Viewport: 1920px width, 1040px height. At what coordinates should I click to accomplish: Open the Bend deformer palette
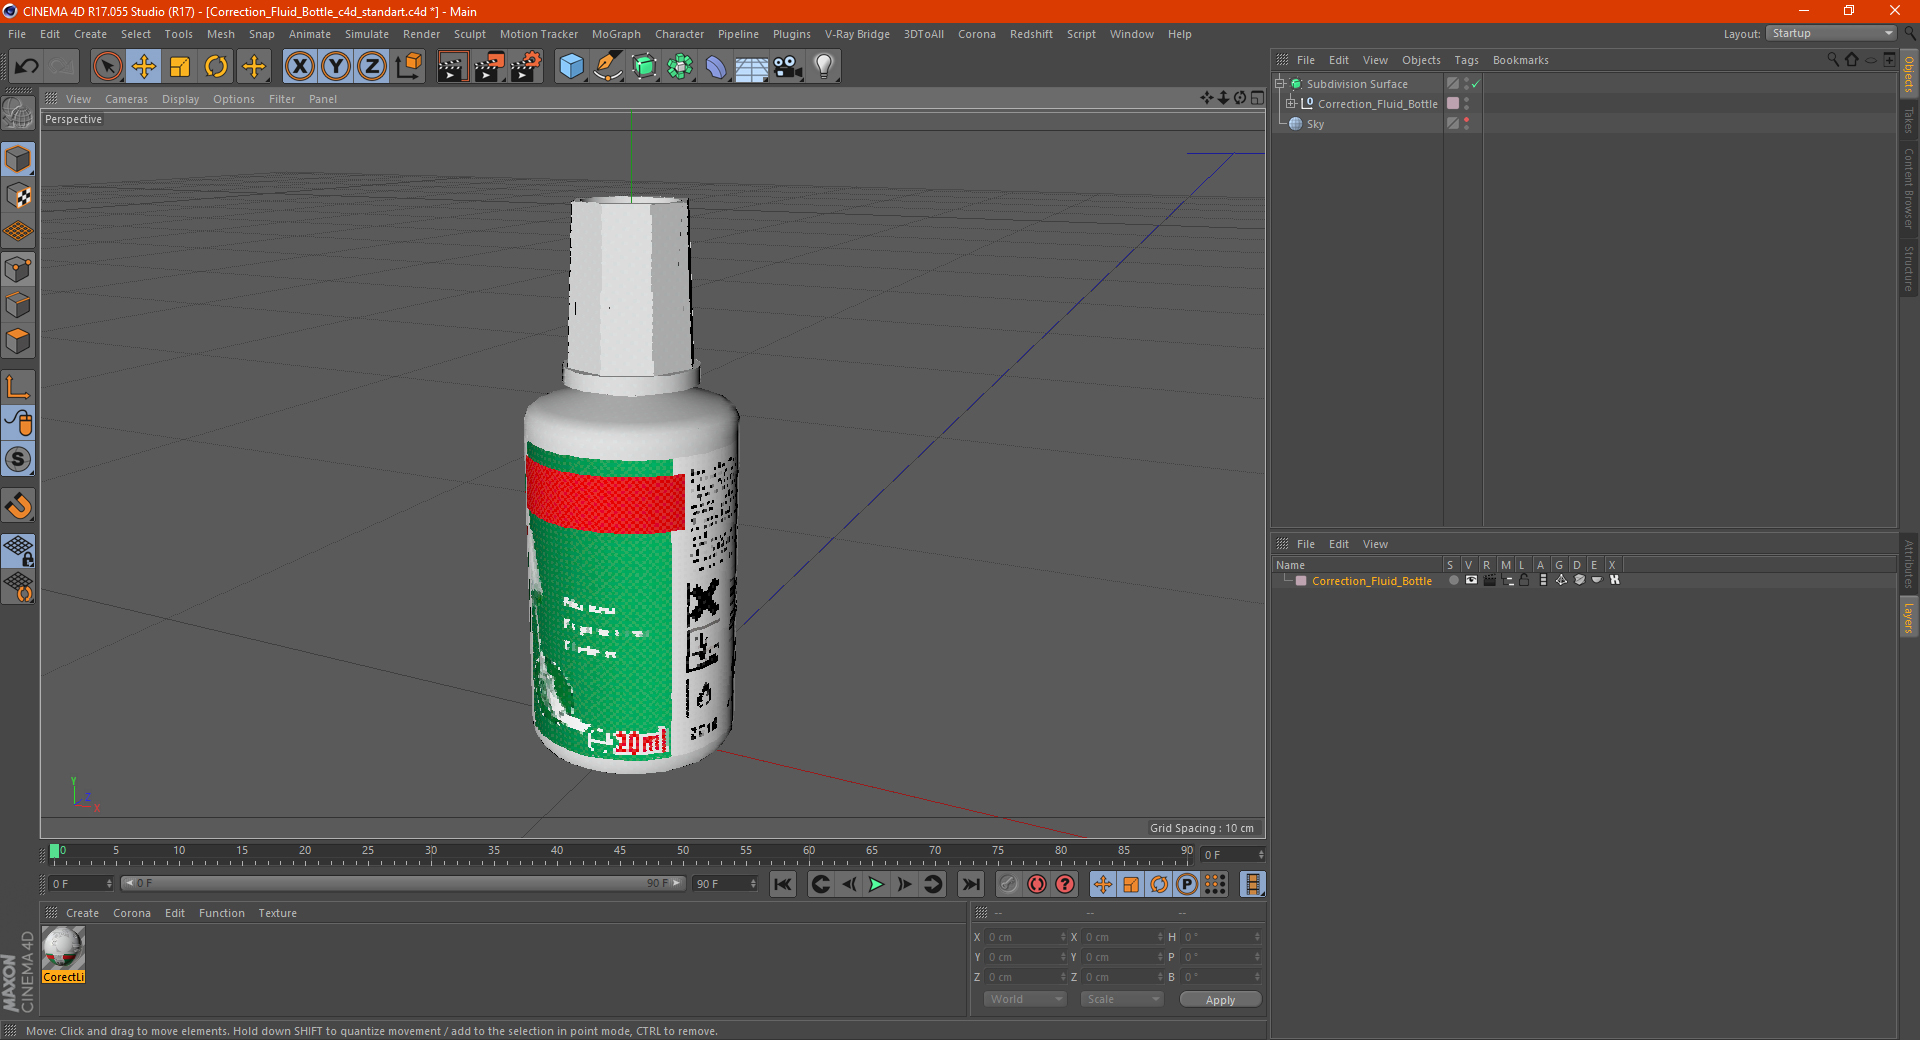(x=716, y=67)
